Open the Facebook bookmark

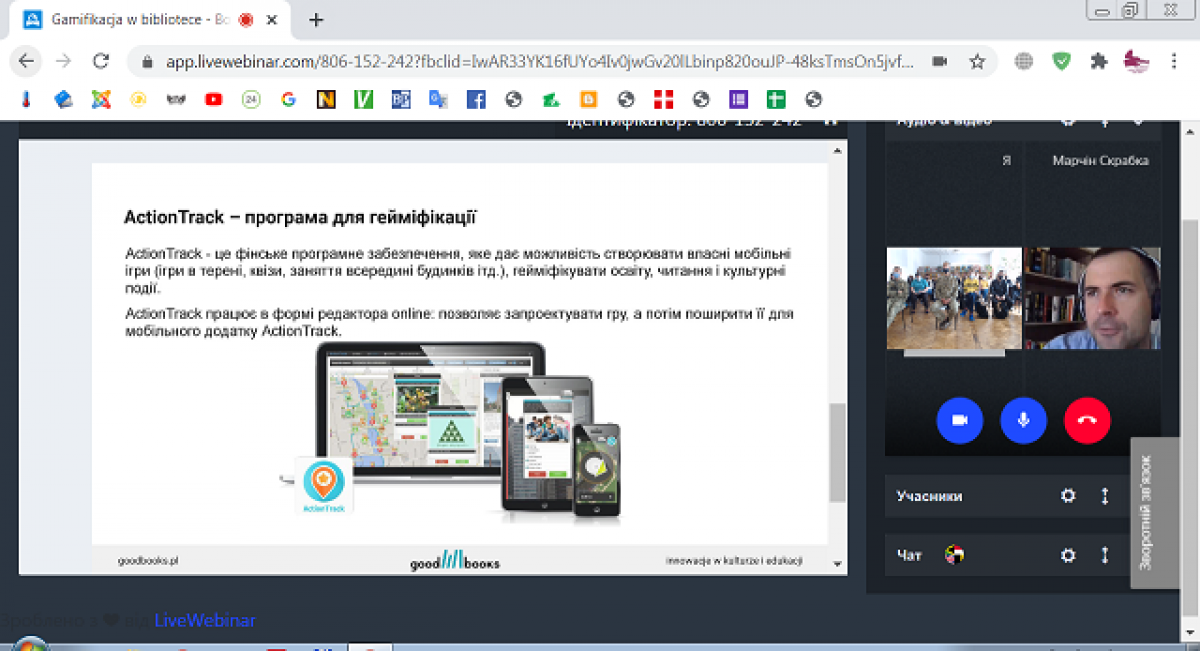coord(476,99)
